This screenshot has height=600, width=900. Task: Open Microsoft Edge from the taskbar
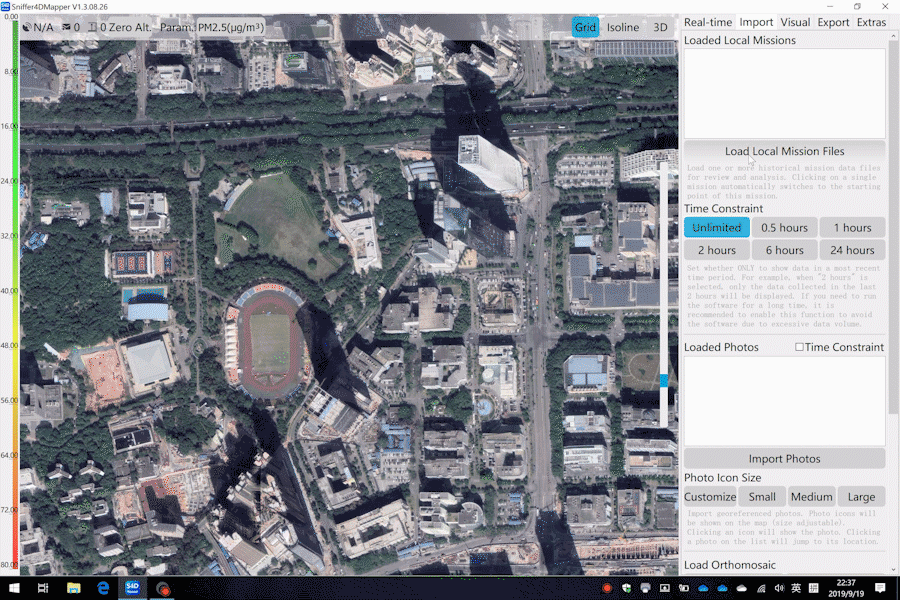point(101,588)
